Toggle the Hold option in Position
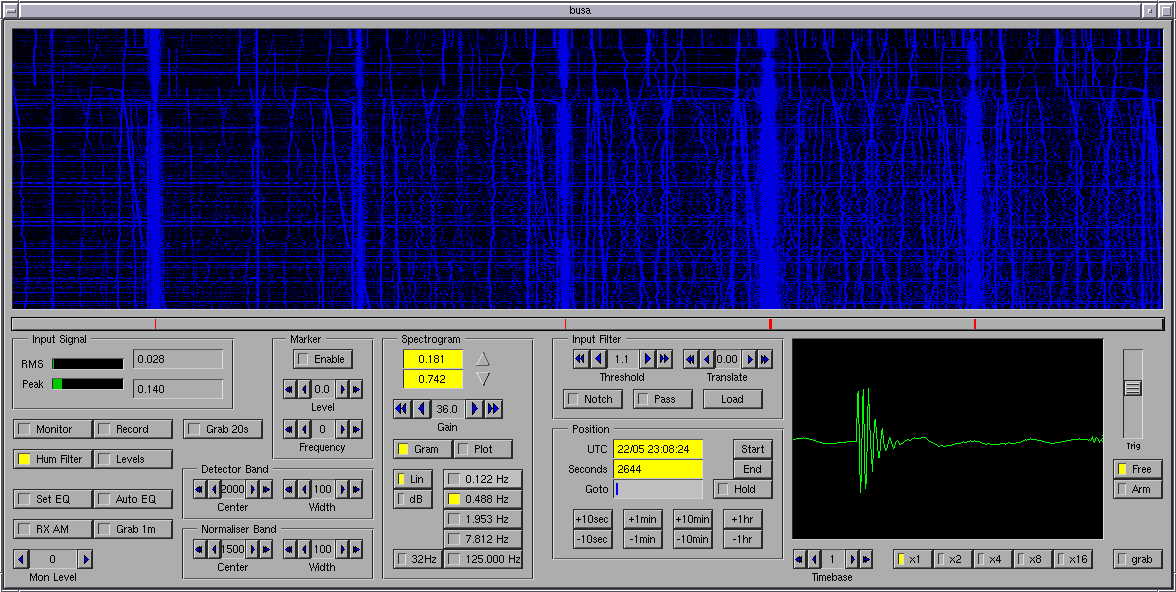This screenshot has width=1176, height=592. (742, 489)
